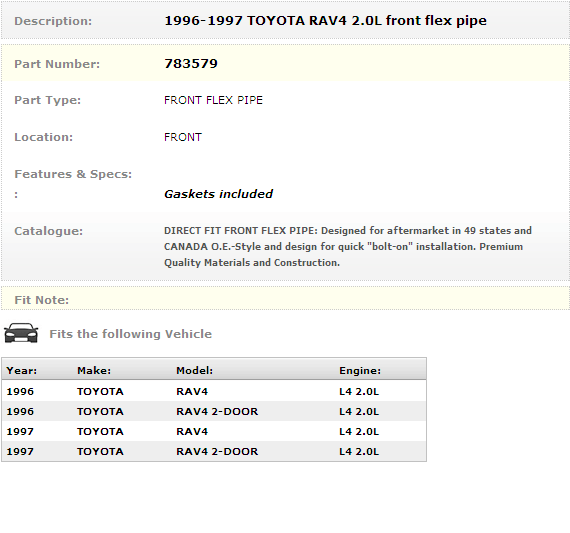Click the Catalogue description paragraph
570x533 pixels.
click(x=348, y=247)
